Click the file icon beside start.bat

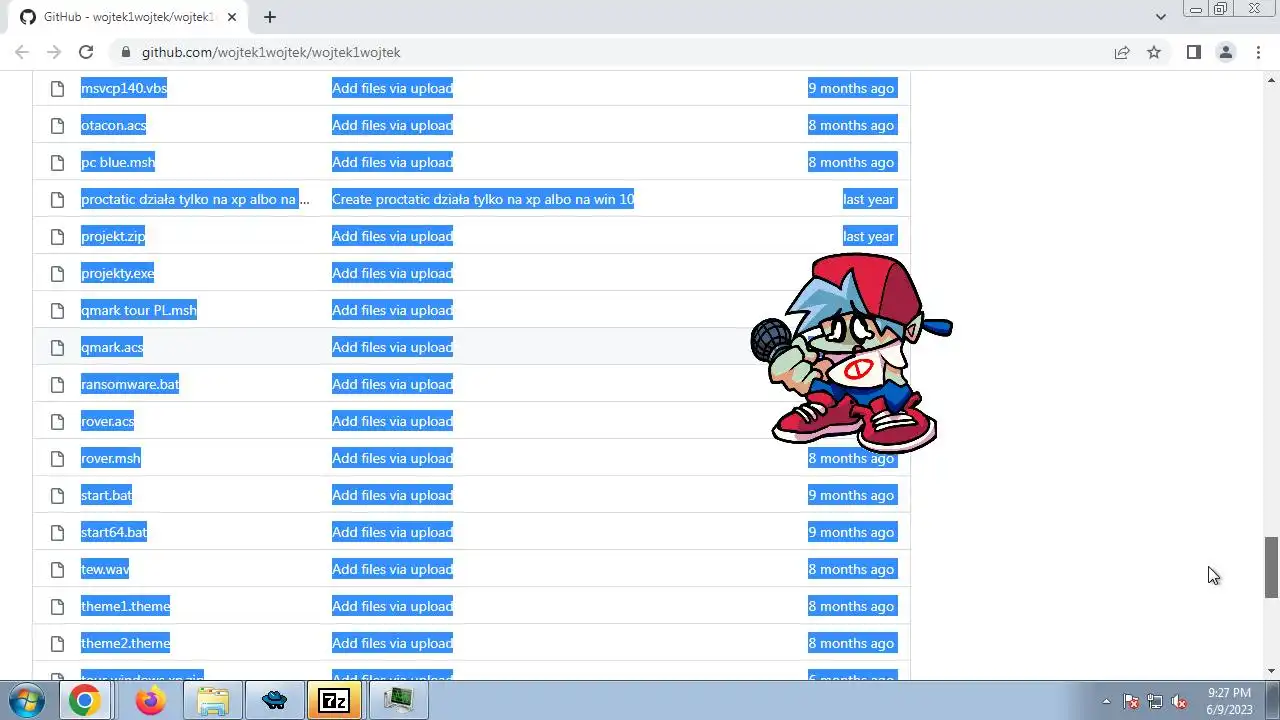[58, 495]
